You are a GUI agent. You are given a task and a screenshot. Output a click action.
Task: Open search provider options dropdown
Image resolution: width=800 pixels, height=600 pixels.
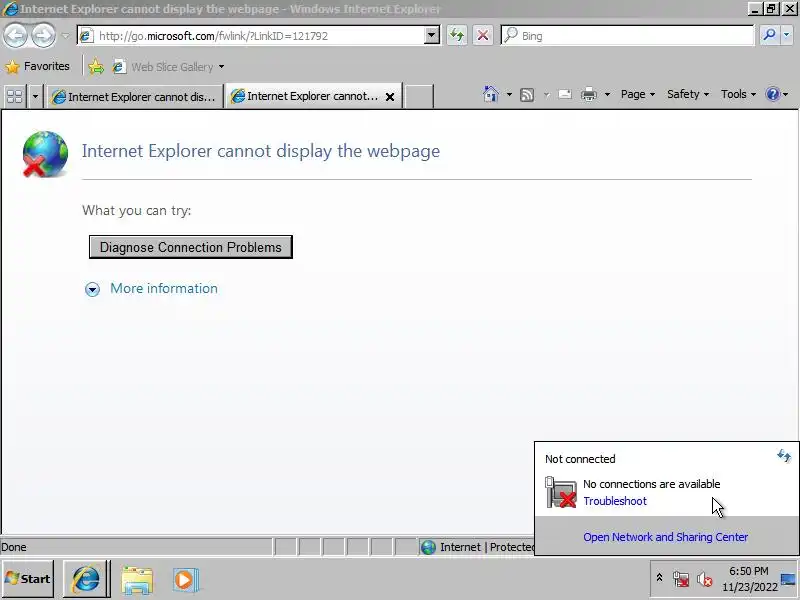tap(786, 35)
